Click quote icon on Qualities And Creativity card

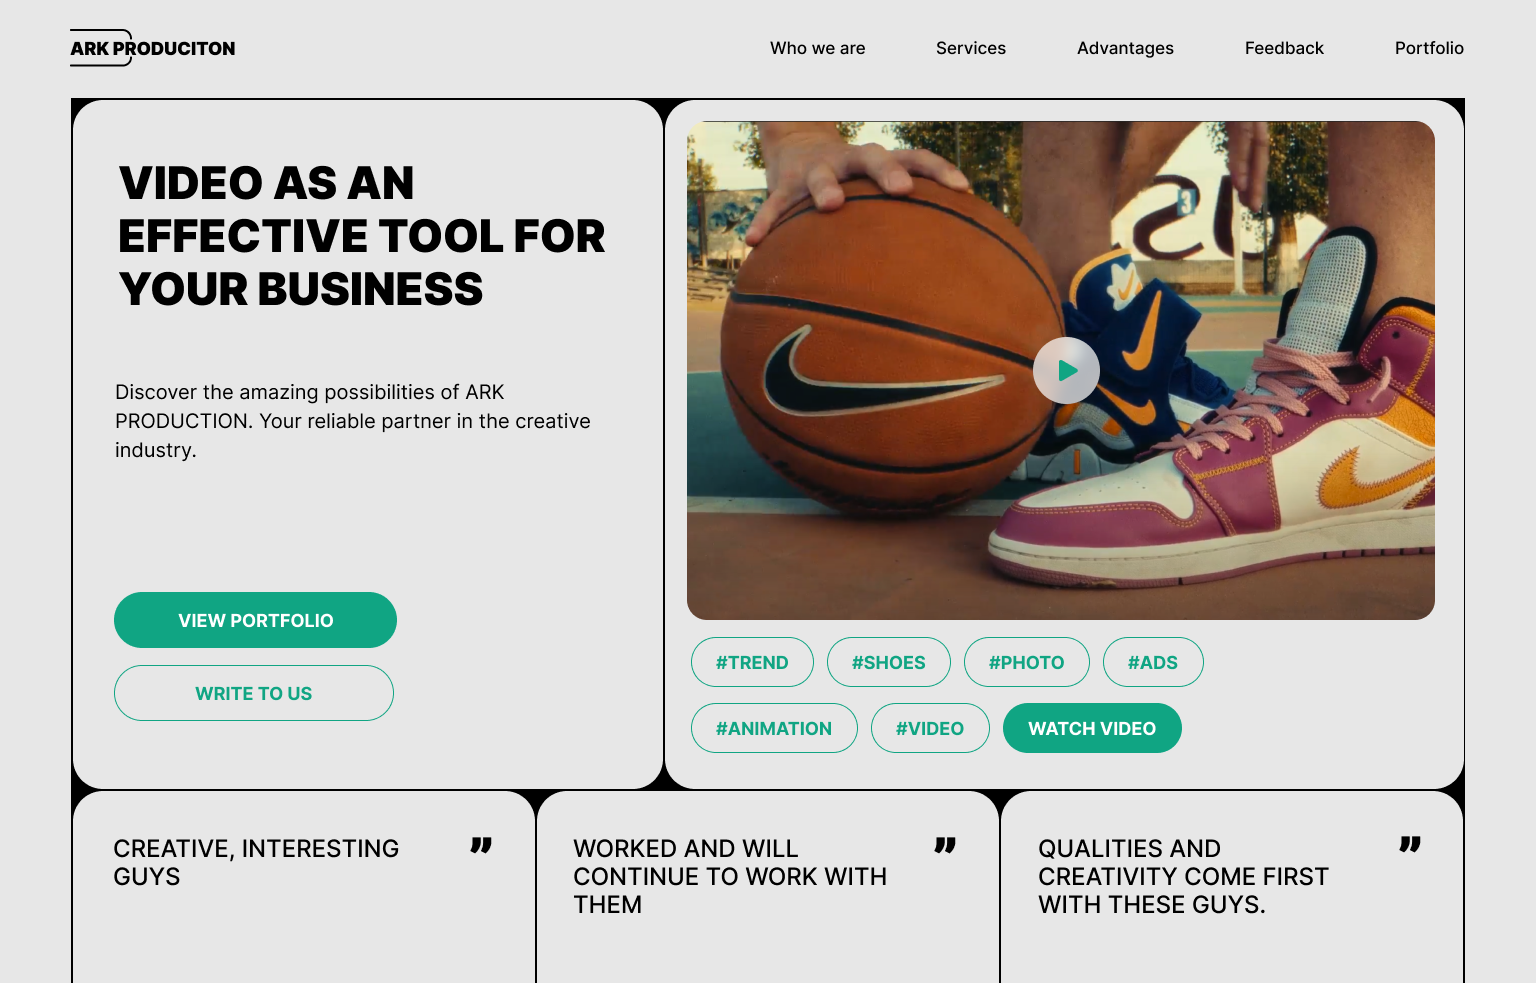pyautogui.click(x=1410, y=845)
